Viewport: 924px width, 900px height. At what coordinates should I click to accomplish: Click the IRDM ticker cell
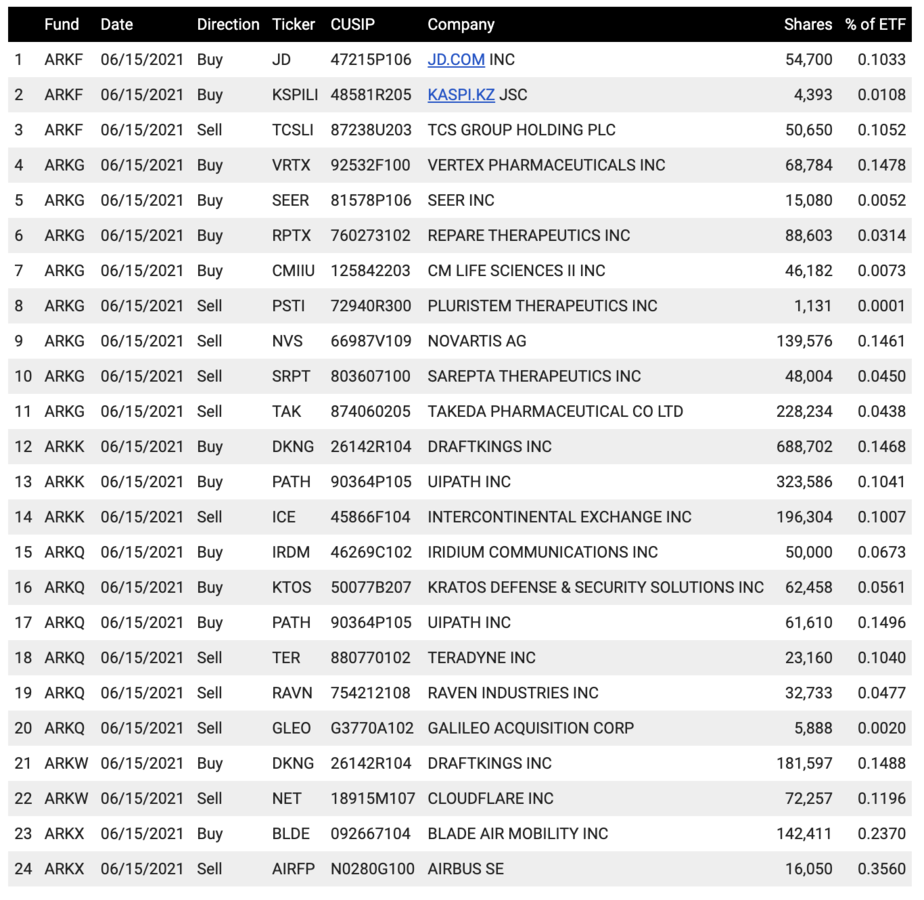coord(291,552)
